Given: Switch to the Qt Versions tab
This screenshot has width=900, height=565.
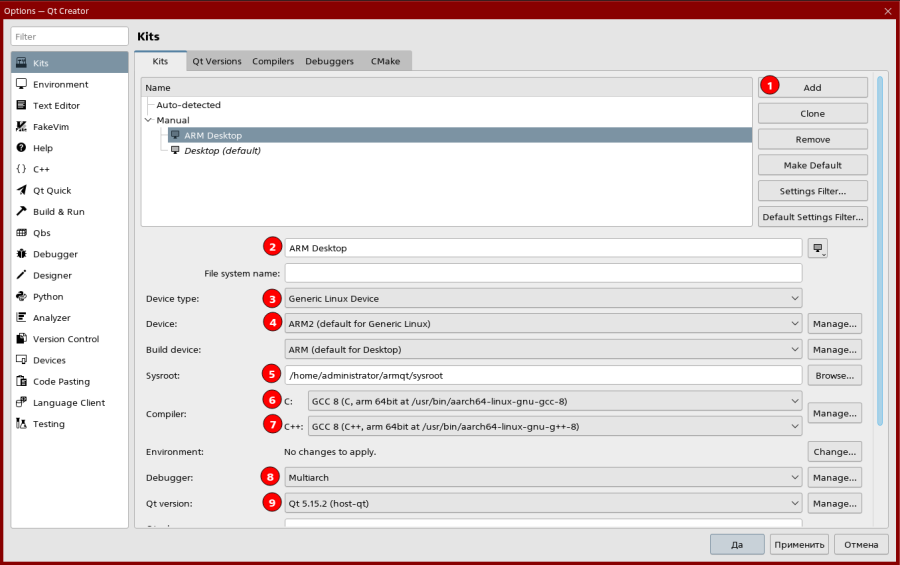Looking at the screenshot, I should (217, 61).
